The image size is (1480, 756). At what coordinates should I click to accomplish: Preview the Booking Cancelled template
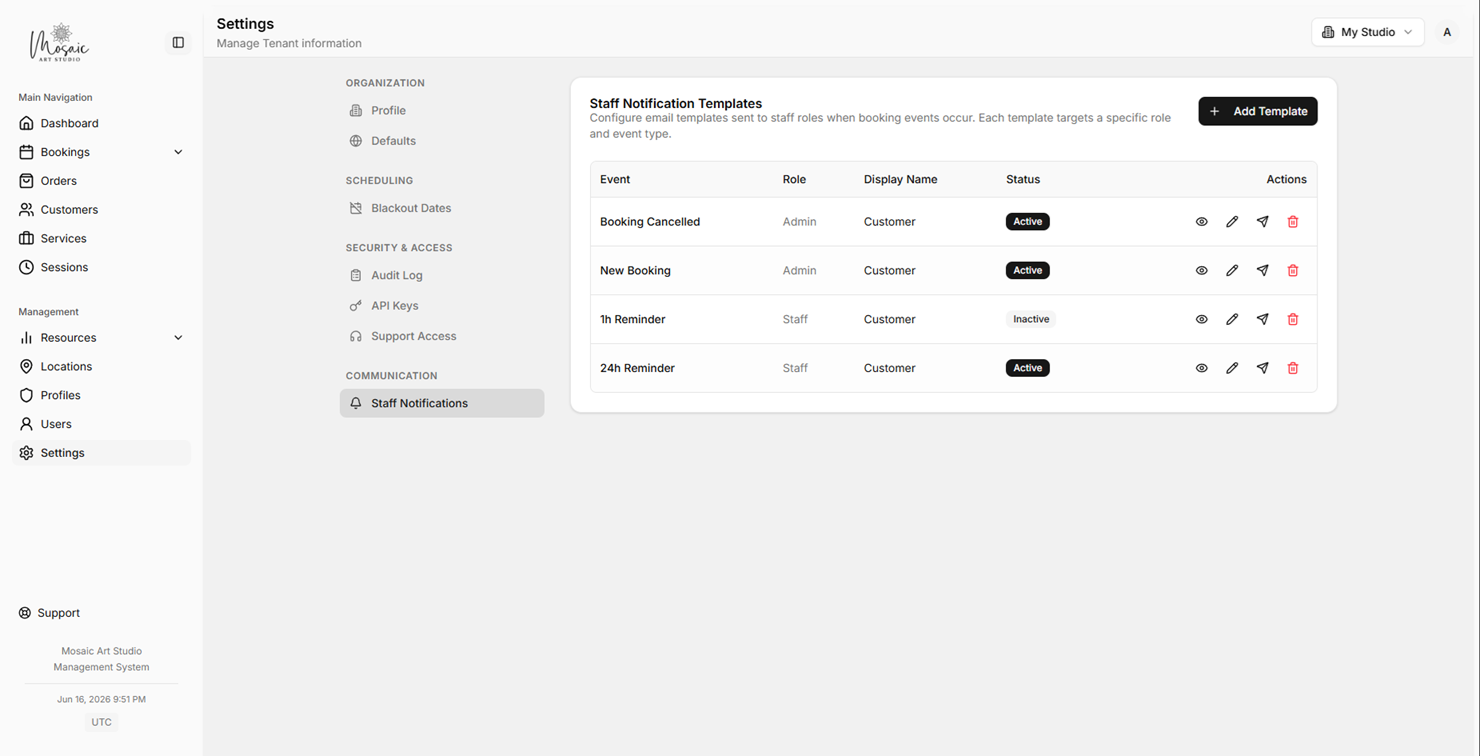[1202, 222]
